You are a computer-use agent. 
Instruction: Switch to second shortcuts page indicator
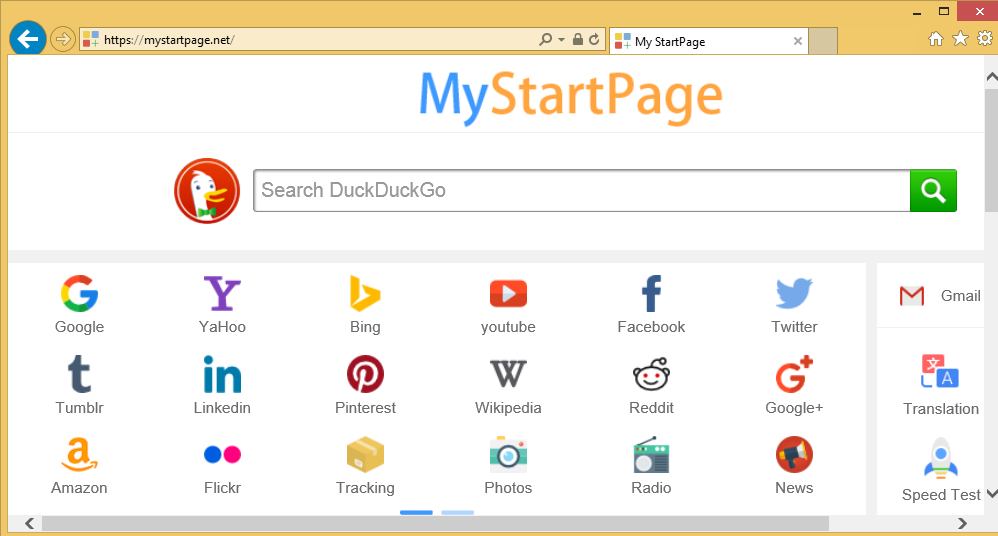click(x=457, y=512)
